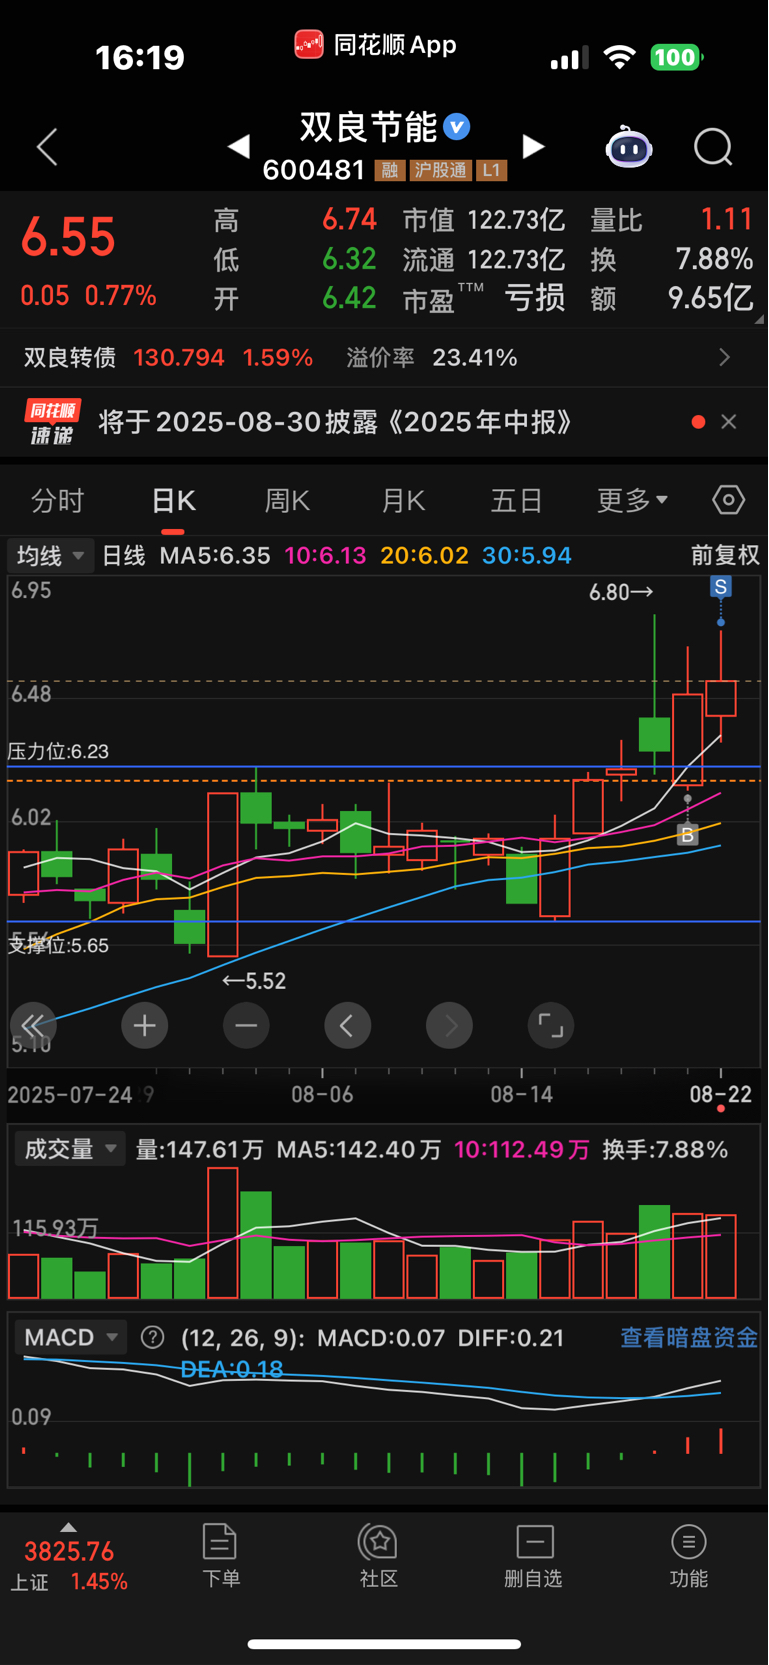Tap the back arrow icon
Image resolution: width=769 pixels, height=1665 pixels.
pyautogui.click(x=47, y=147)
